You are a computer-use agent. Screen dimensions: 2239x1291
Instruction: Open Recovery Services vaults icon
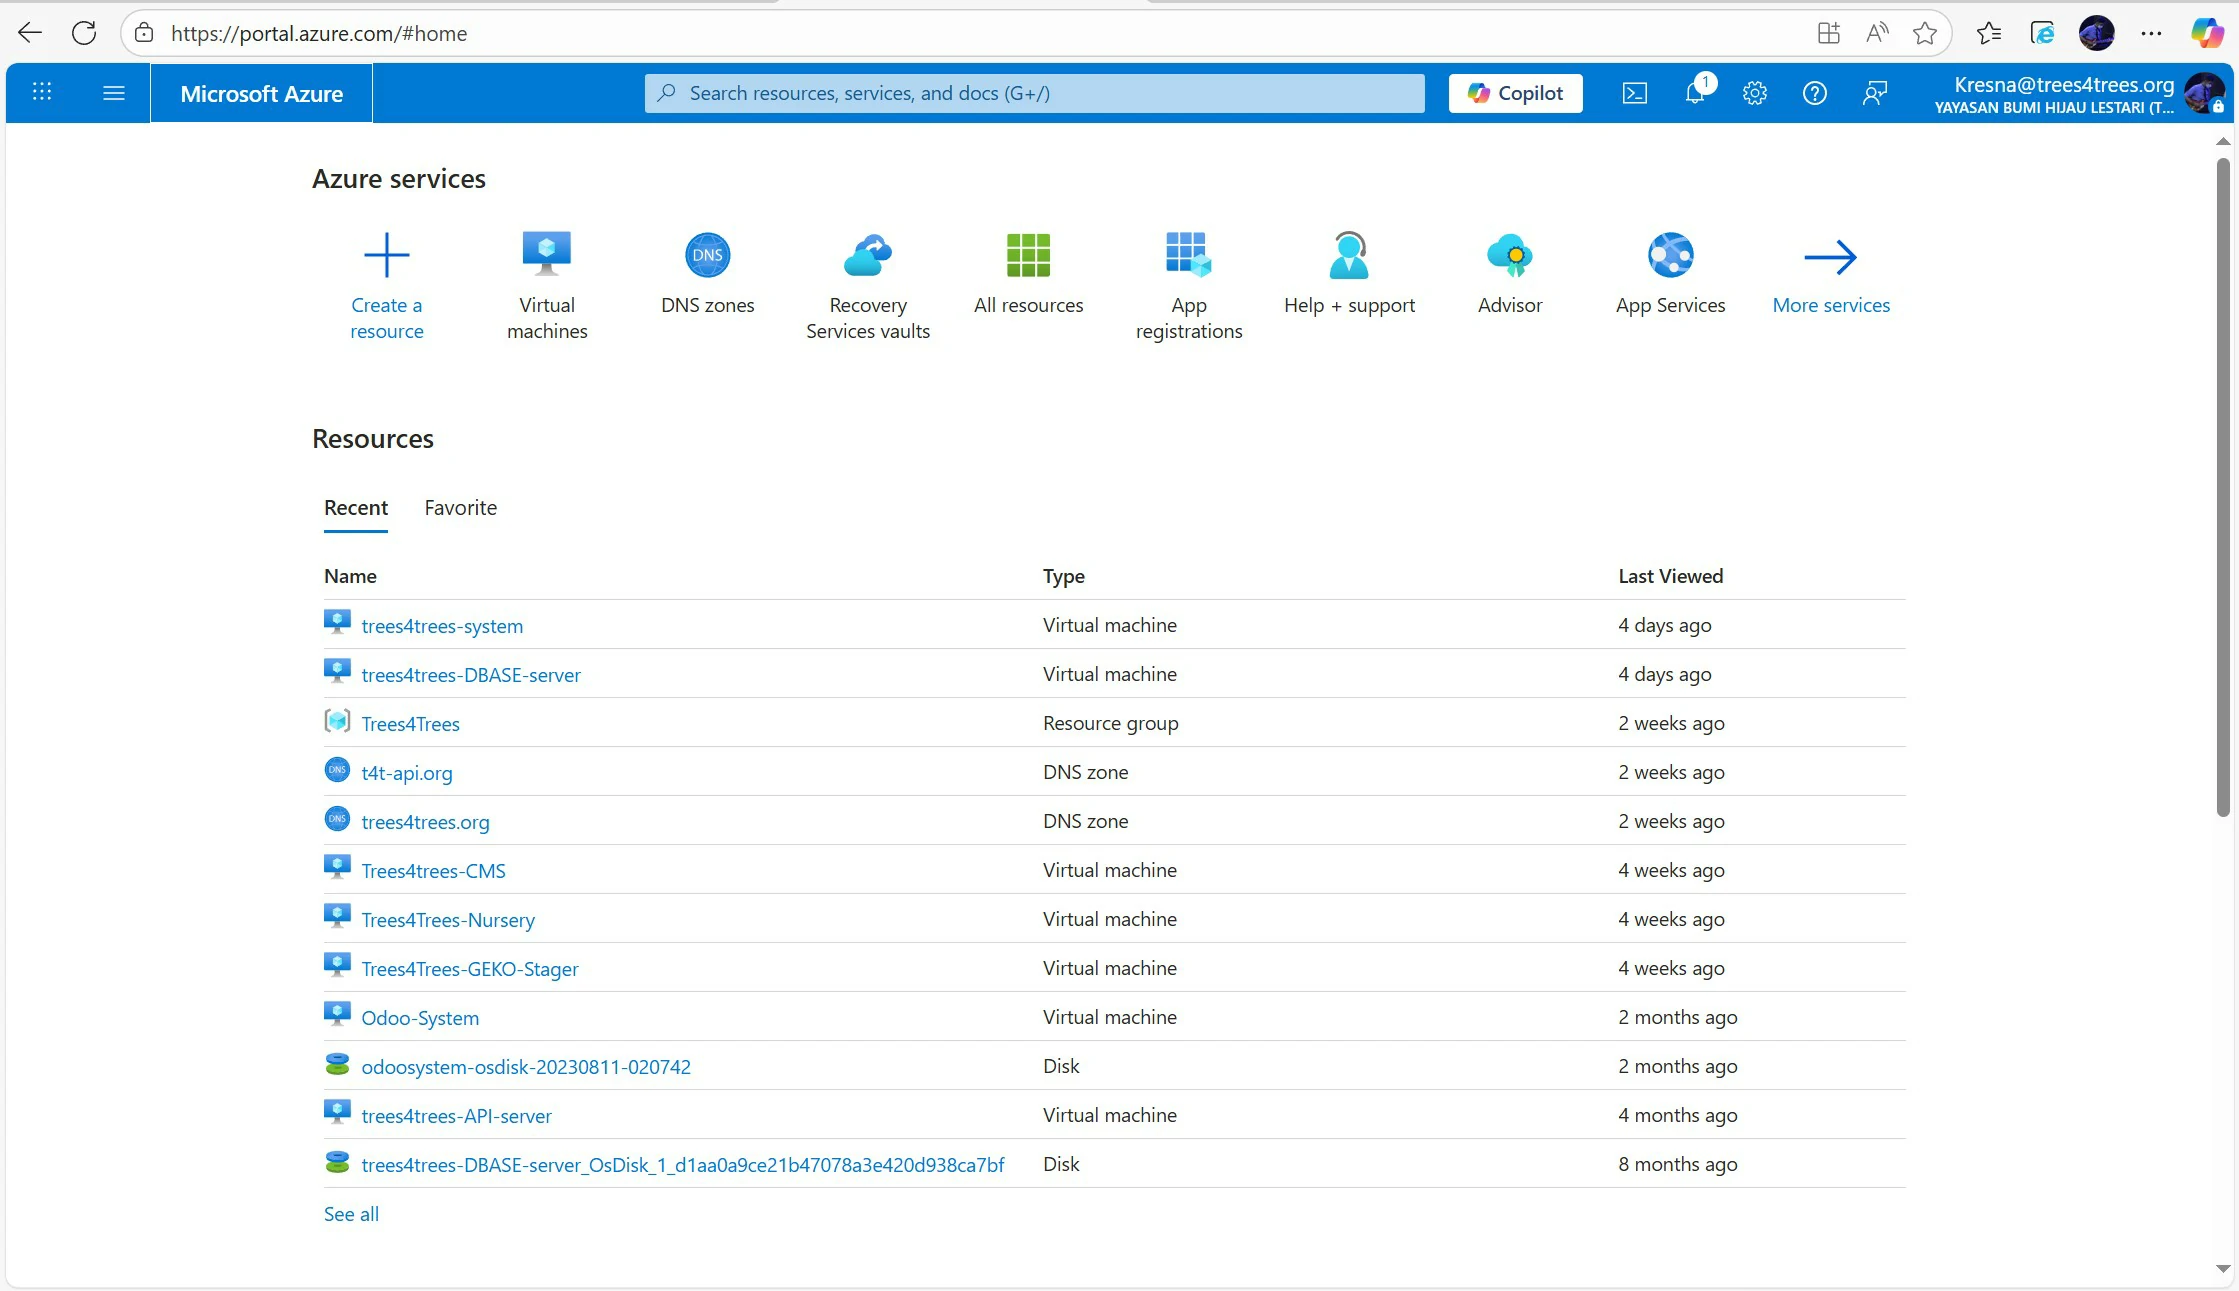867,255
